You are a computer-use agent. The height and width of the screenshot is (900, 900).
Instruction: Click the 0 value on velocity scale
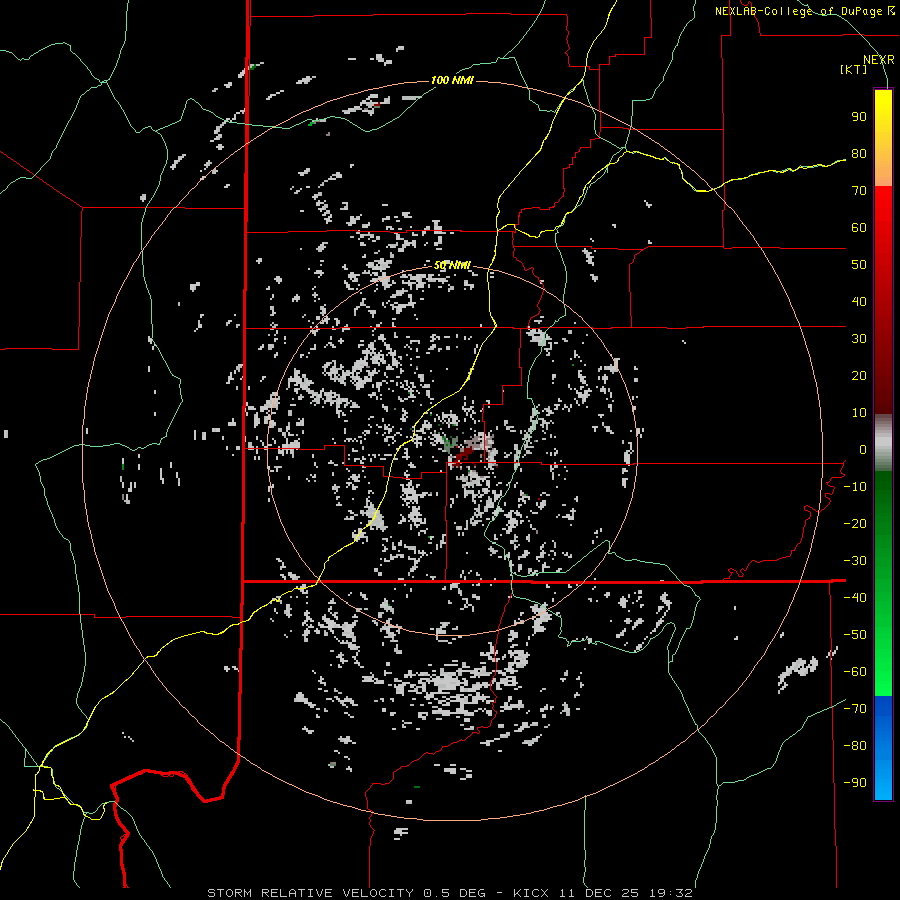pyautogui.click(x=863, y=450)
